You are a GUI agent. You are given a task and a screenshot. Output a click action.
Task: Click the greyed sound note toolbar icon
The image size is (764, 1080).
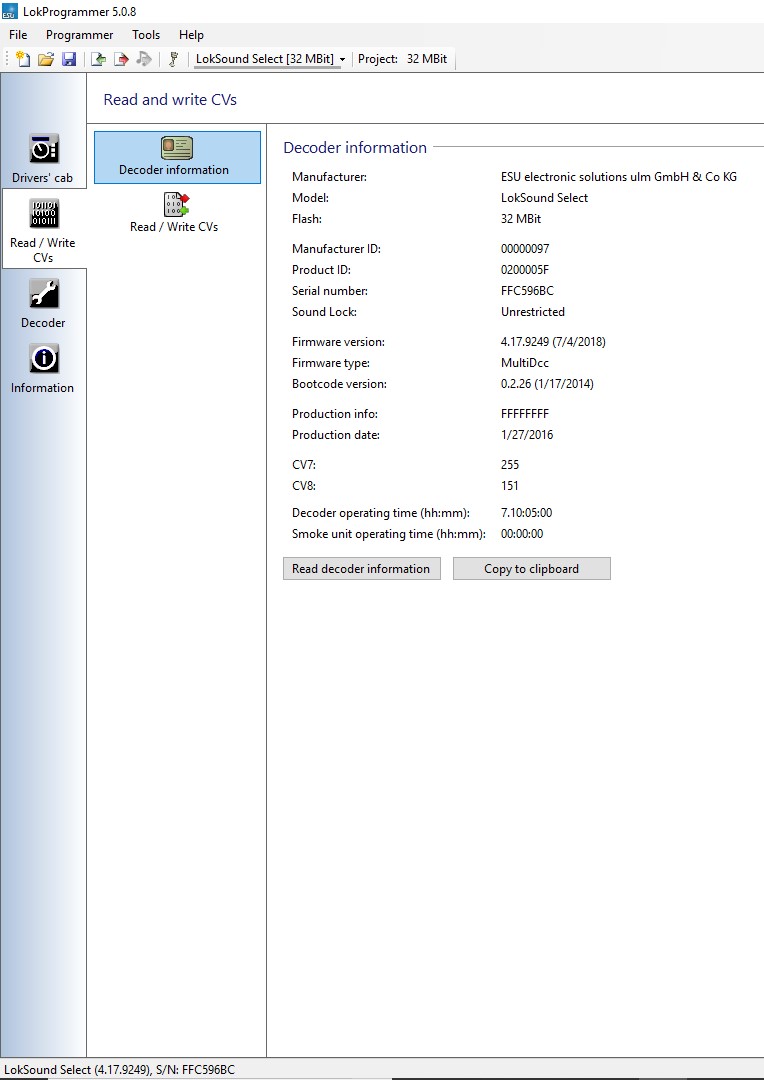click(144, 59)
